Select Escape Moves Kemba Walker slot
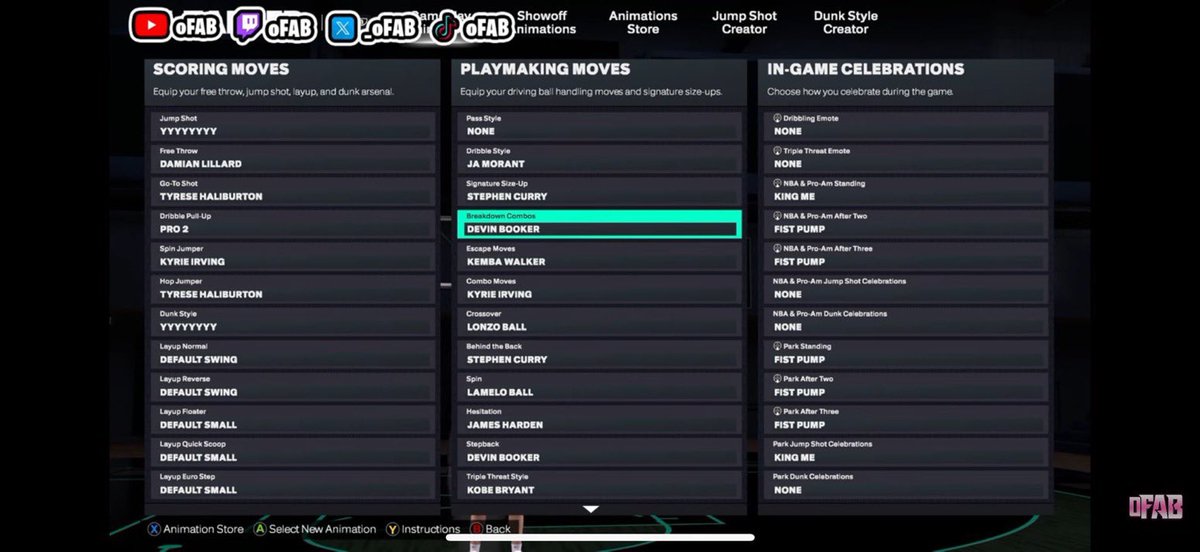Screen dimensions: 1200x552 point(600,256)
